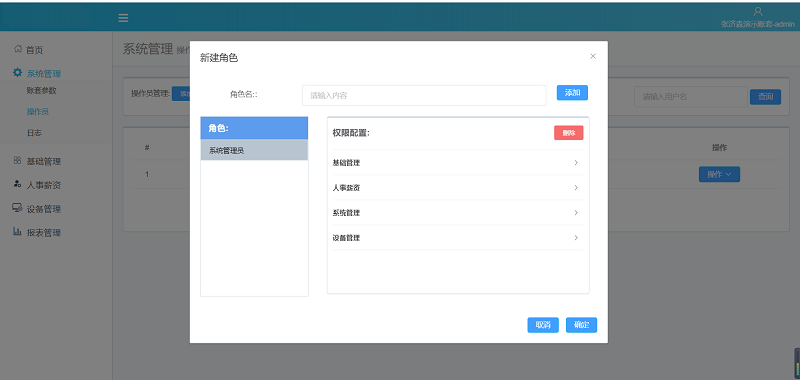Expand the 系统管理 permission chevron

click(576, 213)
